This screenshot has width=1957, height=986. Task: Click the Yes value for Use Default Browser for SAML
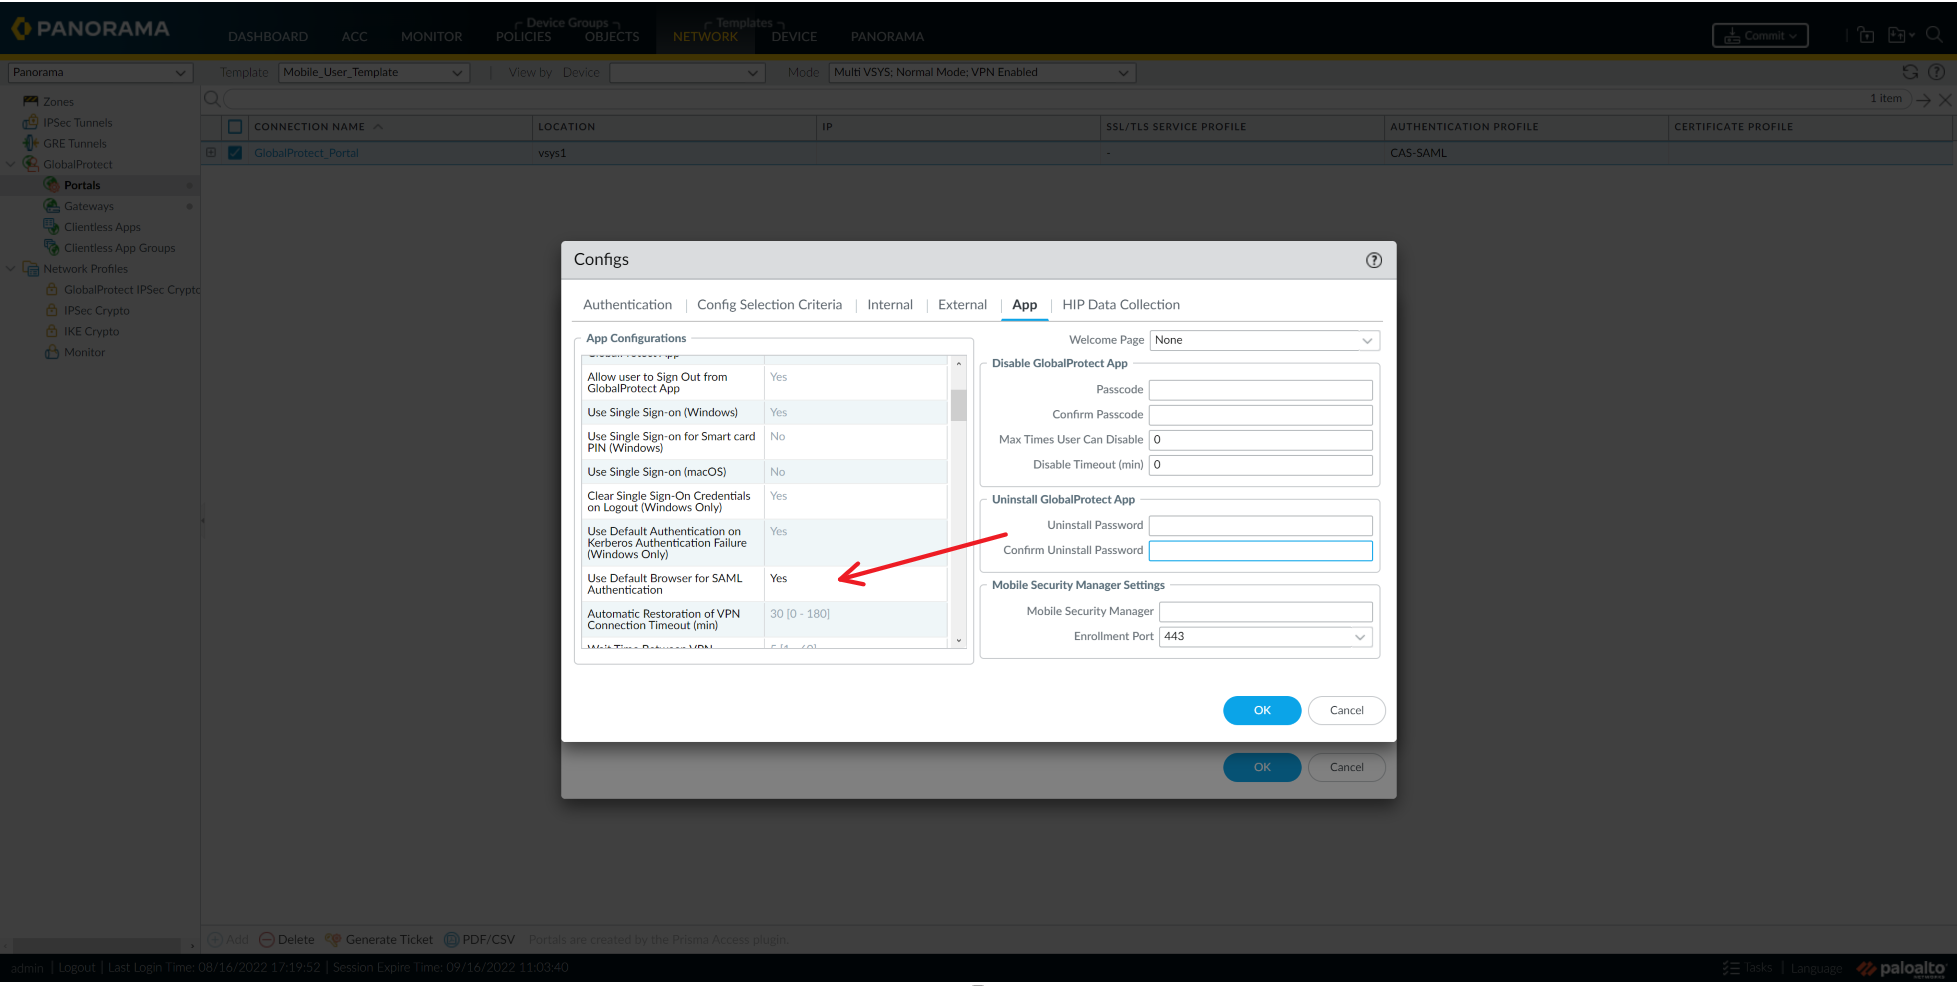(779, 579)
